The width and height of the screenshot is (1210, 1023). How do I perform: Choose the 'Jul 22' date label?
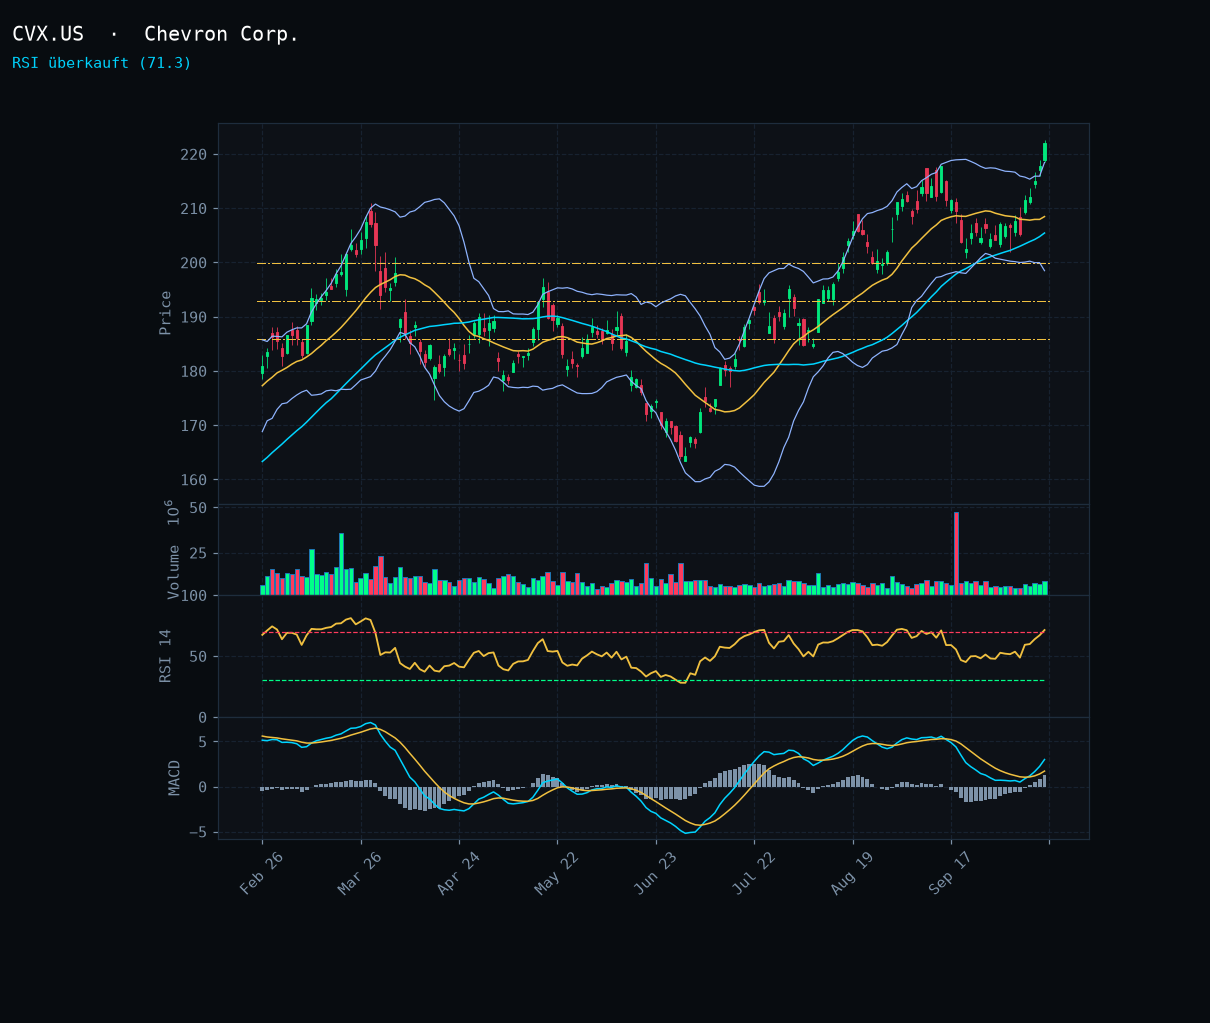click(754, 873)
